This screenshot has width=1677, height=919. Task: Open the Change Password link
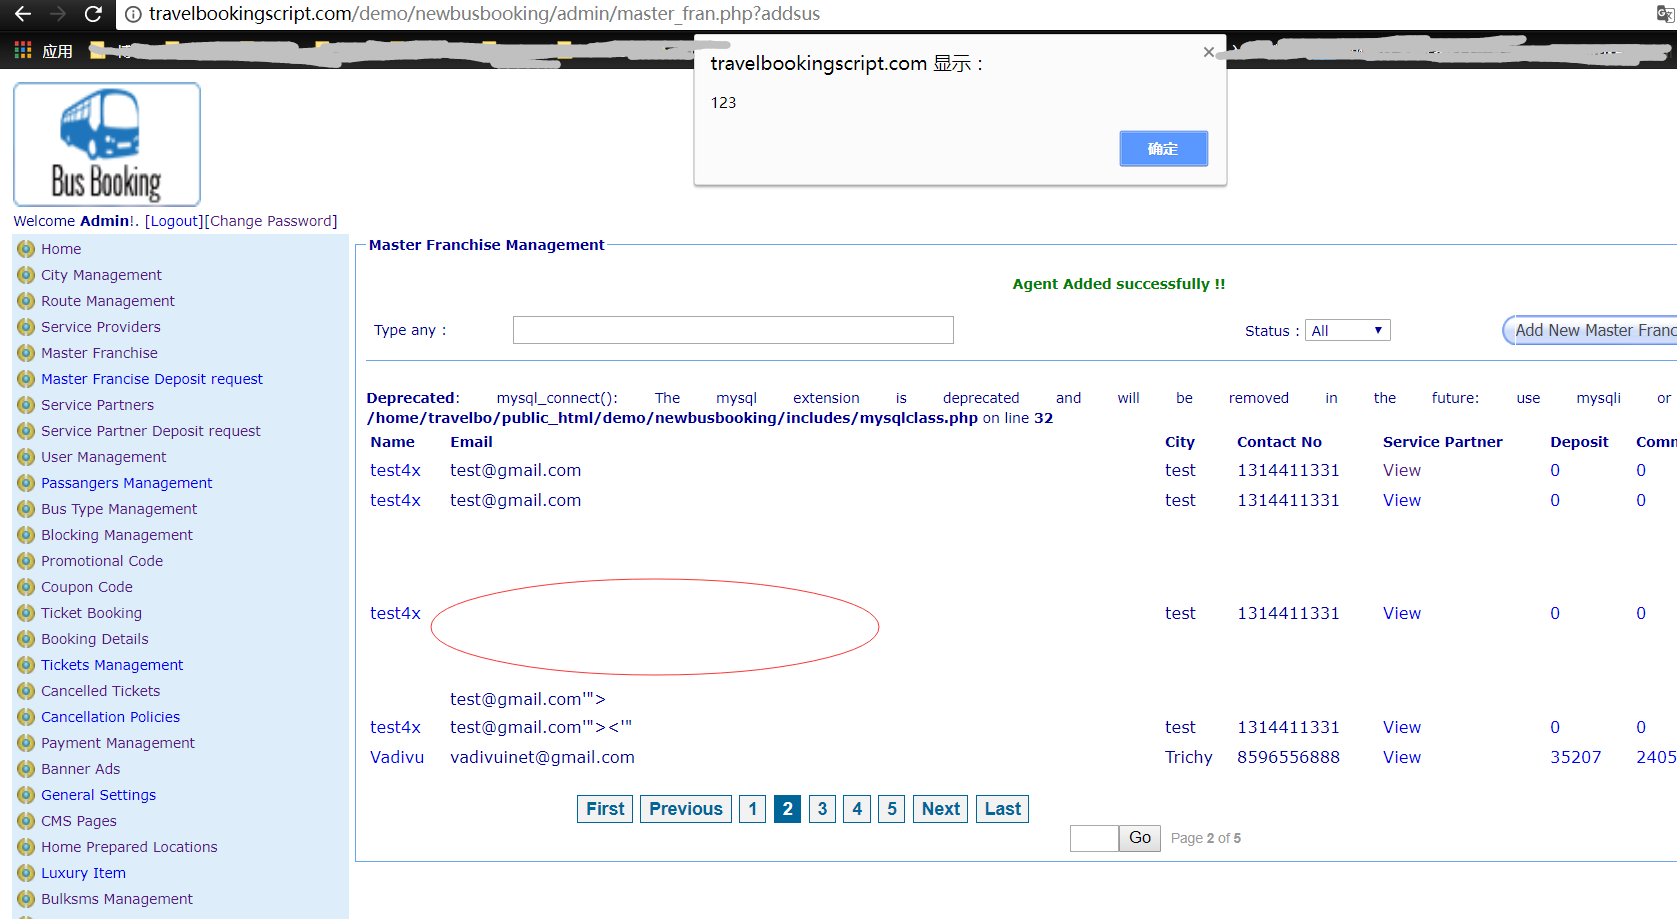271,221
